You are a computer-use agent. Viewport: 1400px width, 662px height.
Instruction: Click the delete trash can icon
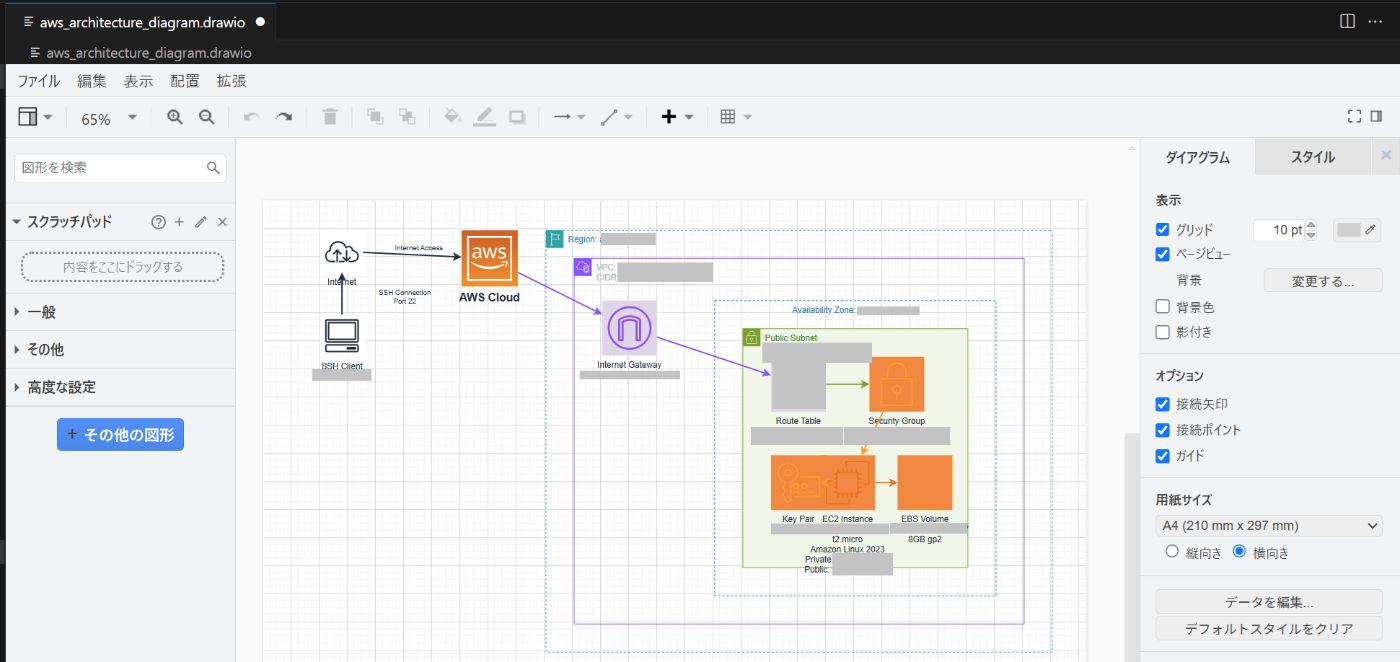coord(330,117)
